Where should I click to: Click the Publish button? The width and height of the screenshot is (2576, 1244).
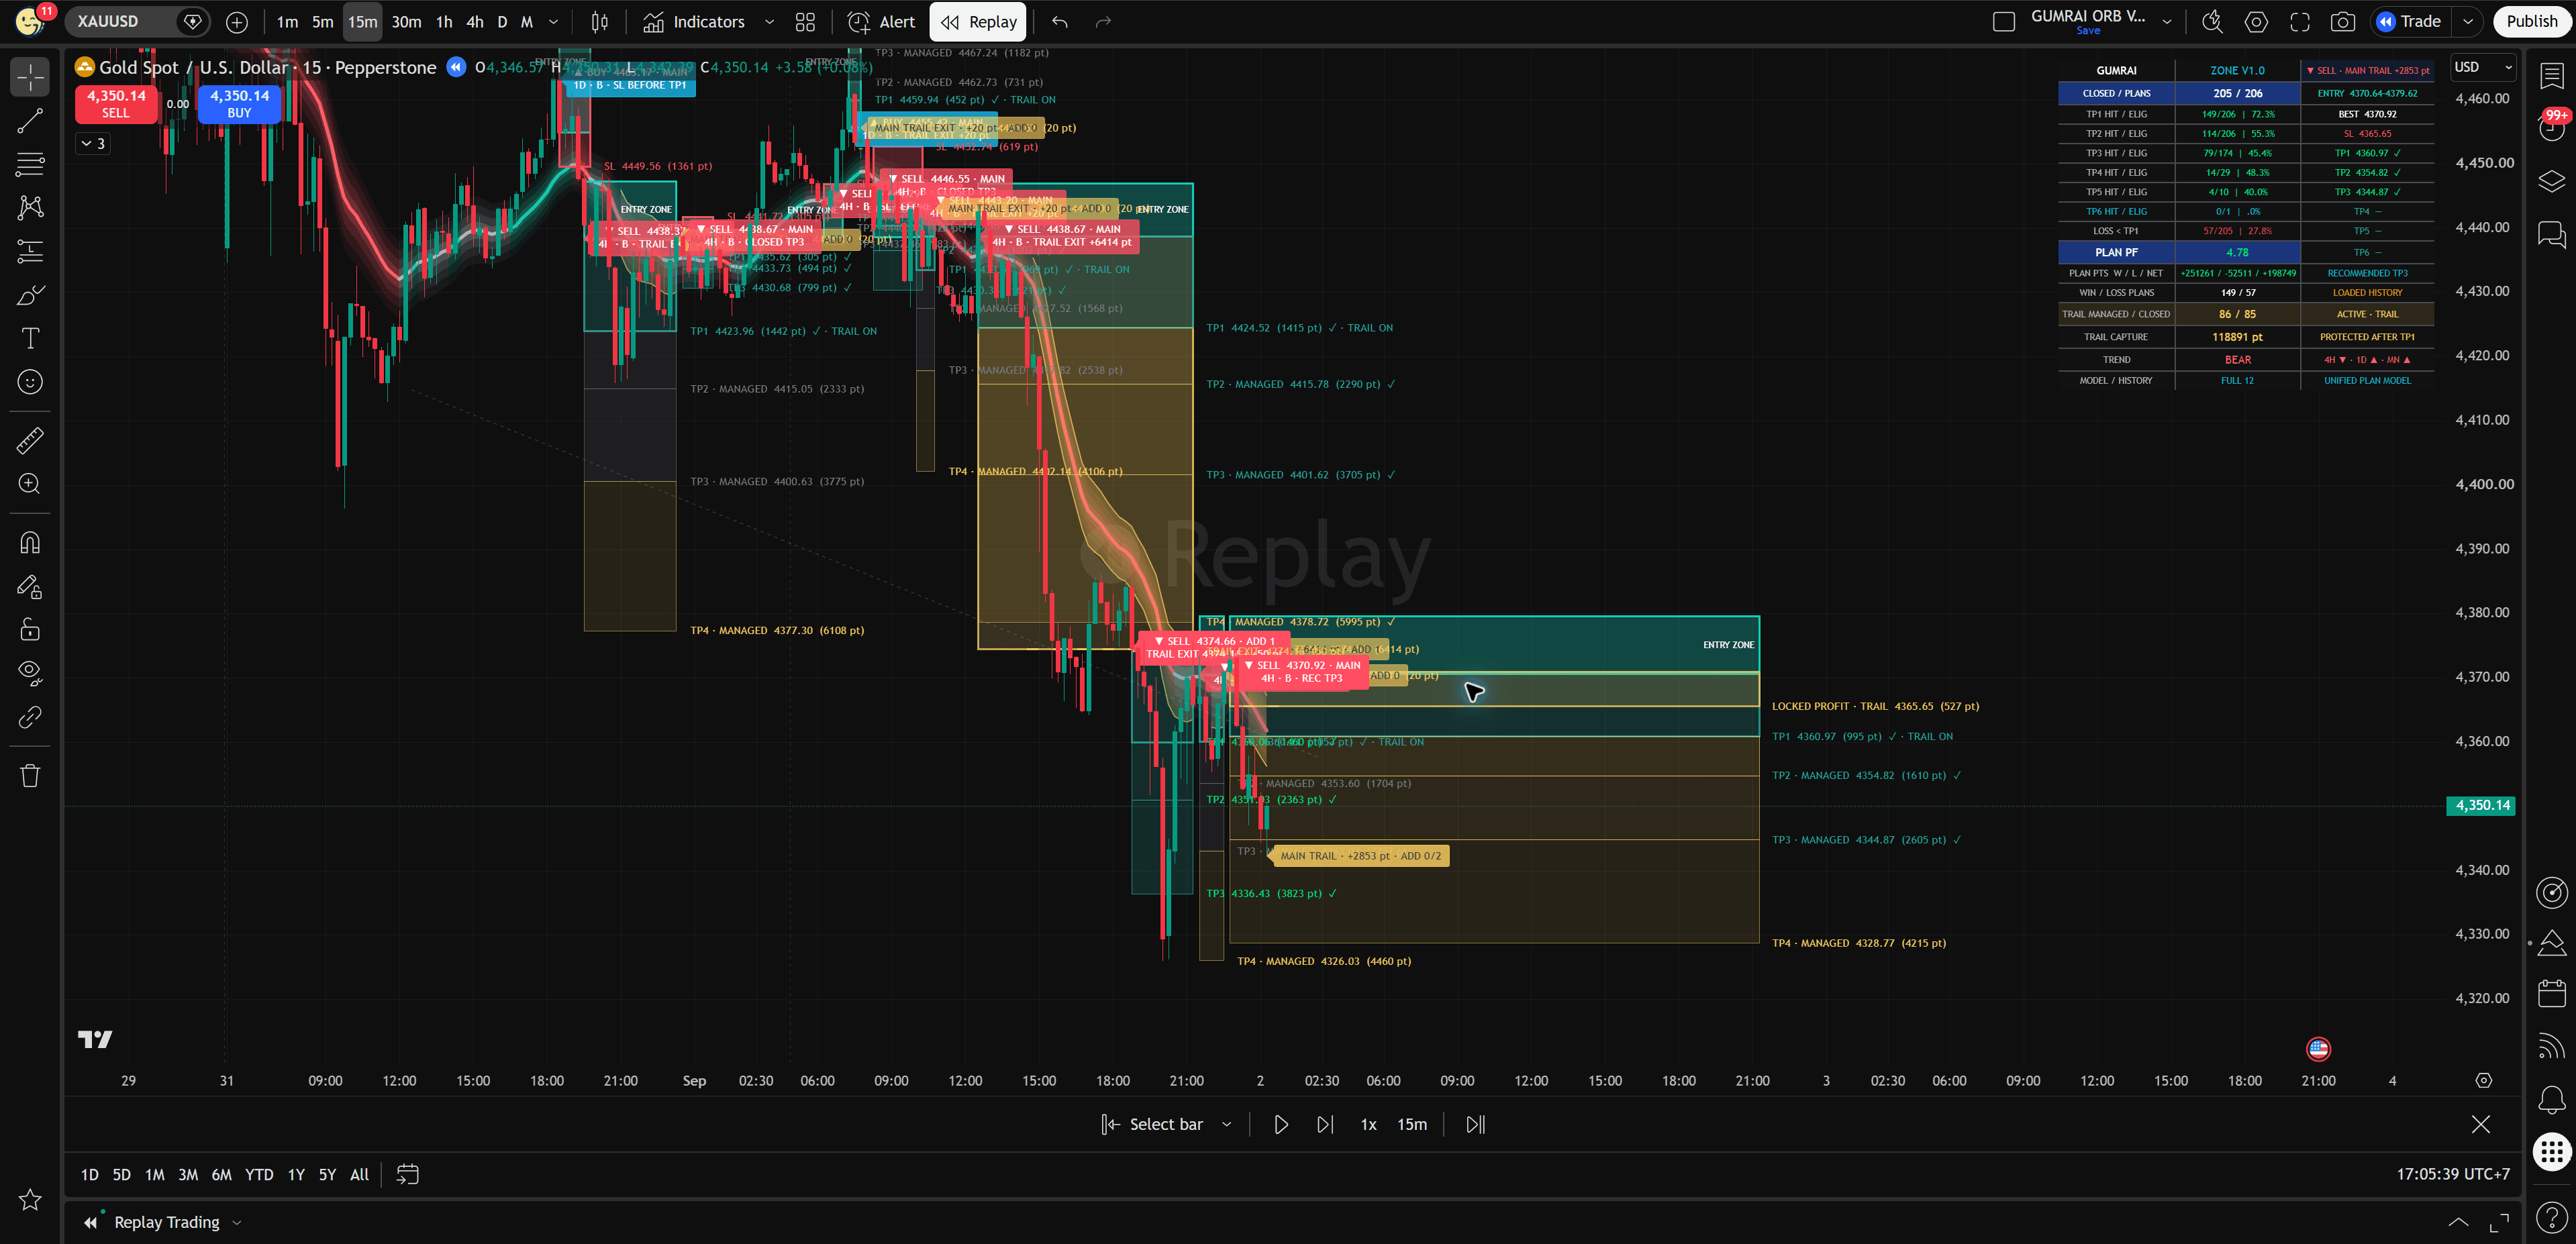pyautogui.click(x=2531, y=22)
